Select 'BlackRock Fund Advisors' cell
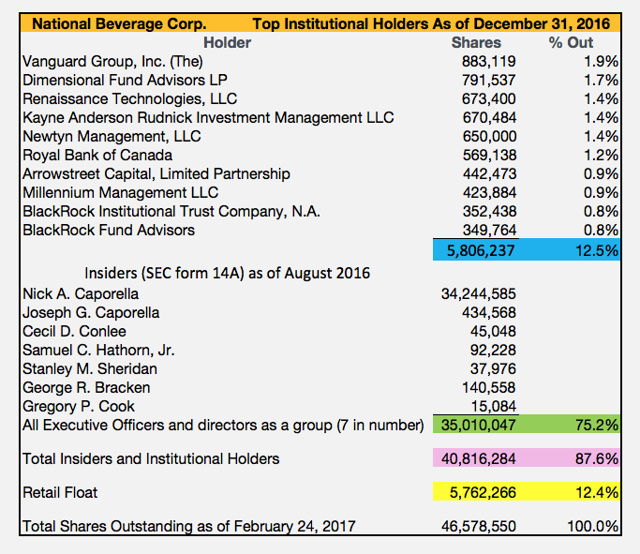 pyautogui.click(x=109, y=230)
